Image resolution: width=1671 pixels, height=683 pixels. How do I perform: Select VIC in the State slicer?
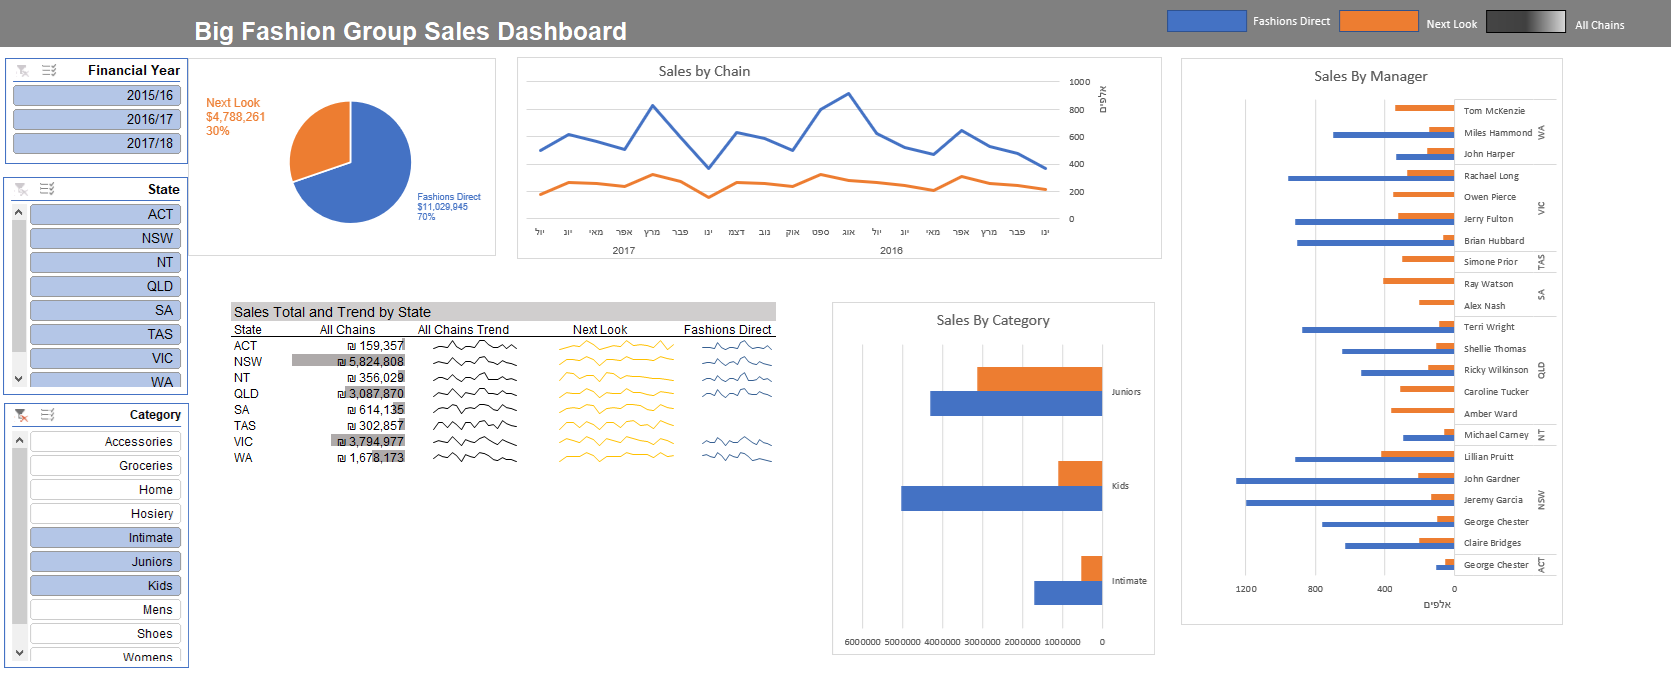click(x=105, y=358)
